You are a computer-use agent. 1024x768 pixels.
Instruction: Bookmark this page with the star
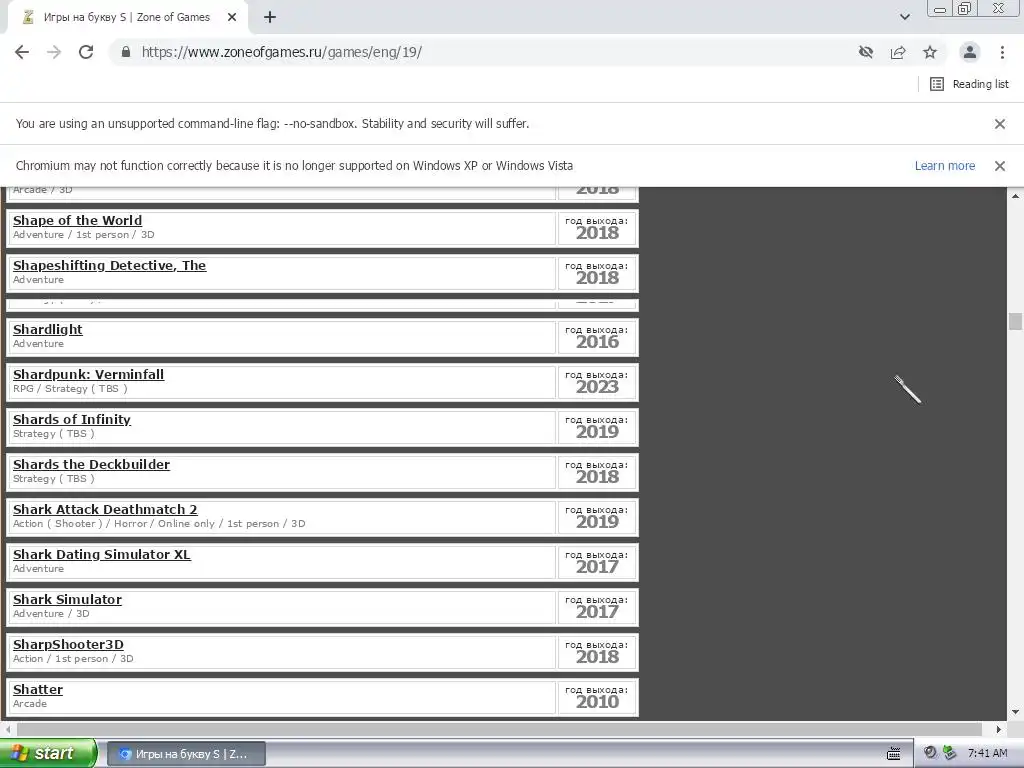[x=930, y=52]
